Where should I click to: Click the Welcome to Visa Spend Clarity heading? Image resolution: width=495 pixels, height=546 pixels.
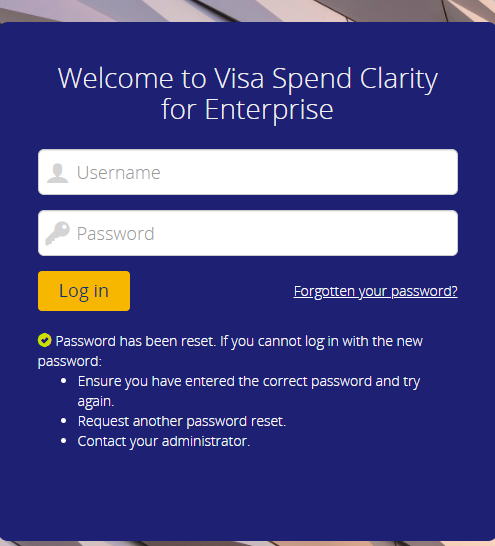point(248,79)
